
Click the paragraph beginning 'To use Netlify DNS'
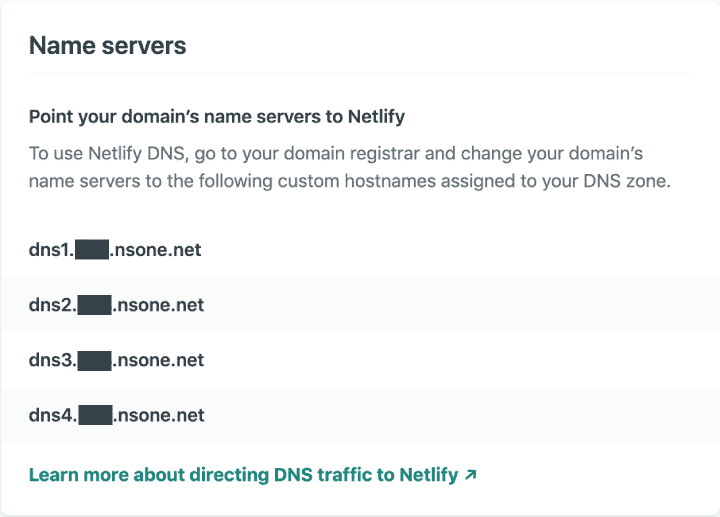[350, 167]
